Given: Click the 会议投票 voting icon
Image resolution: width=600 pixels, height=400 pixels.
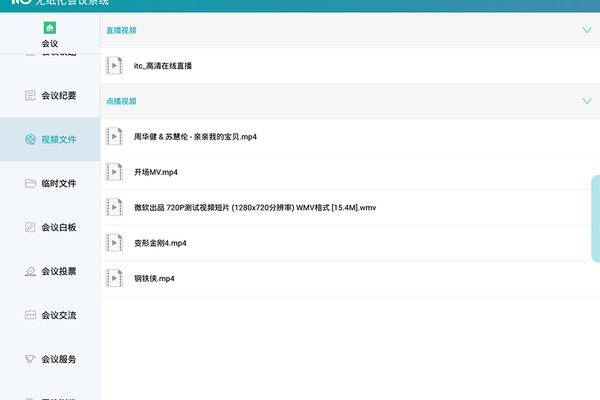Looking at the screenshot, I should (30, 271).
